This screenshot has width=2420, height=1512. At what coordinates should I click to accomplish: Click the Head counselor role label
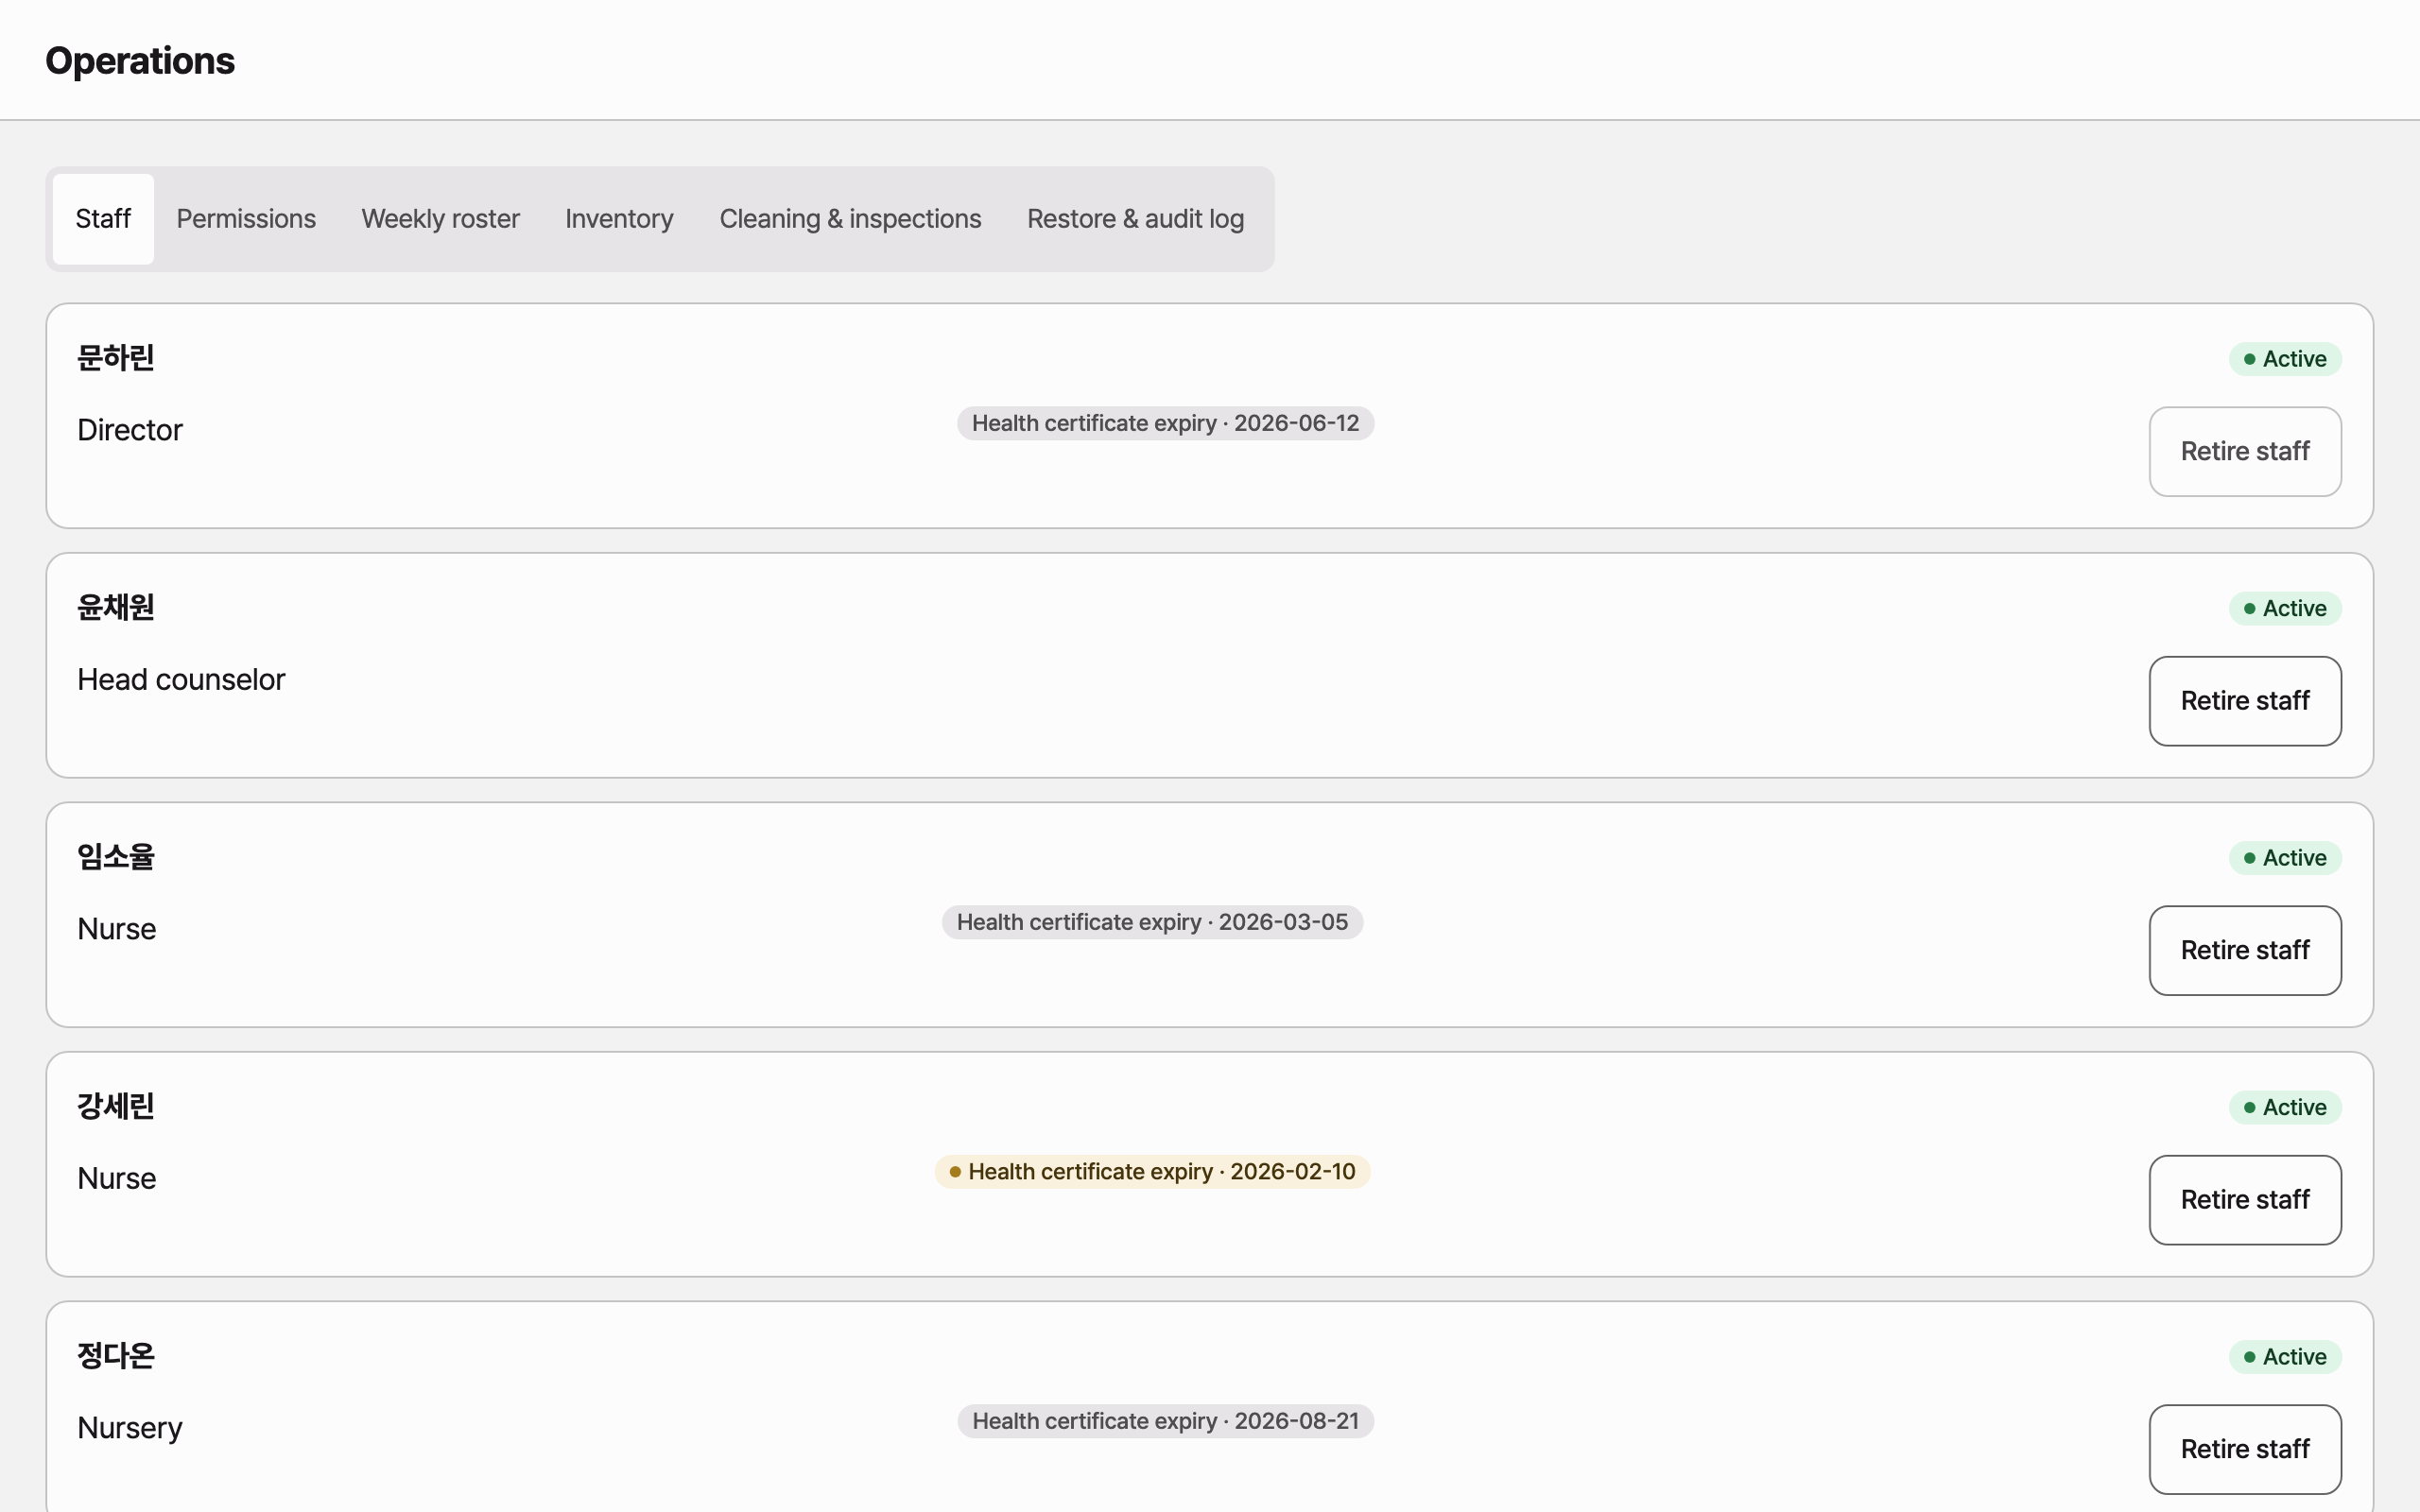181,680
